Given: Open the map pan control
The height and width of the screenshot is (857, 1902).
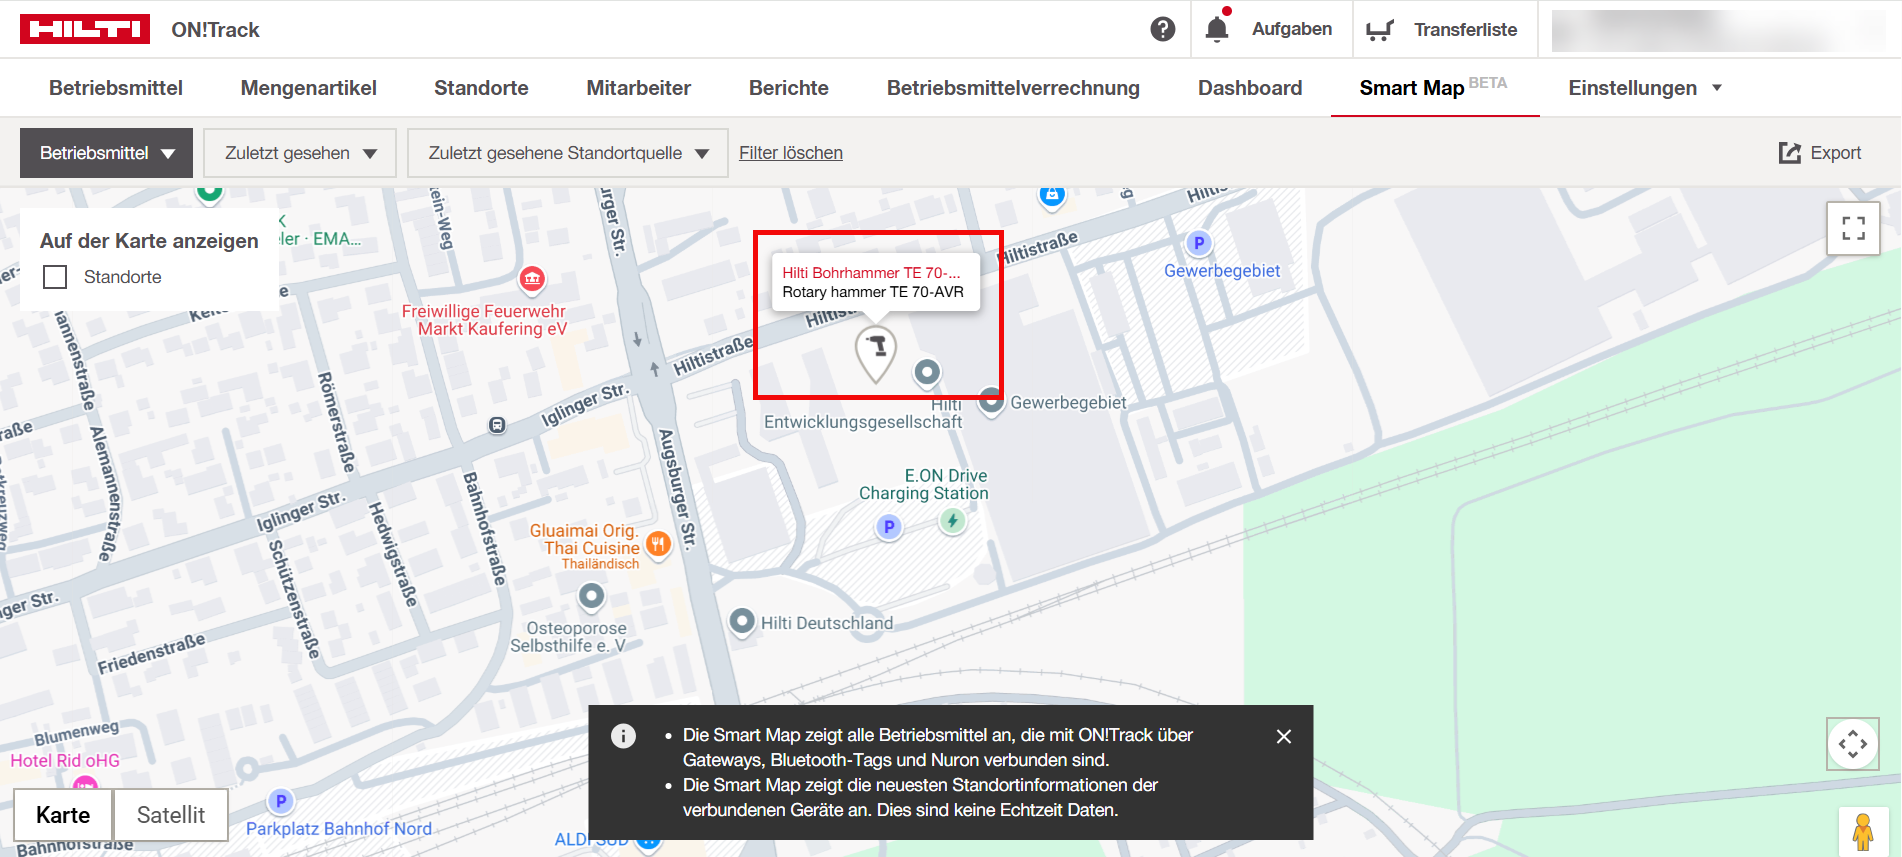Looking at the screenshot, I should [1853, 744].
